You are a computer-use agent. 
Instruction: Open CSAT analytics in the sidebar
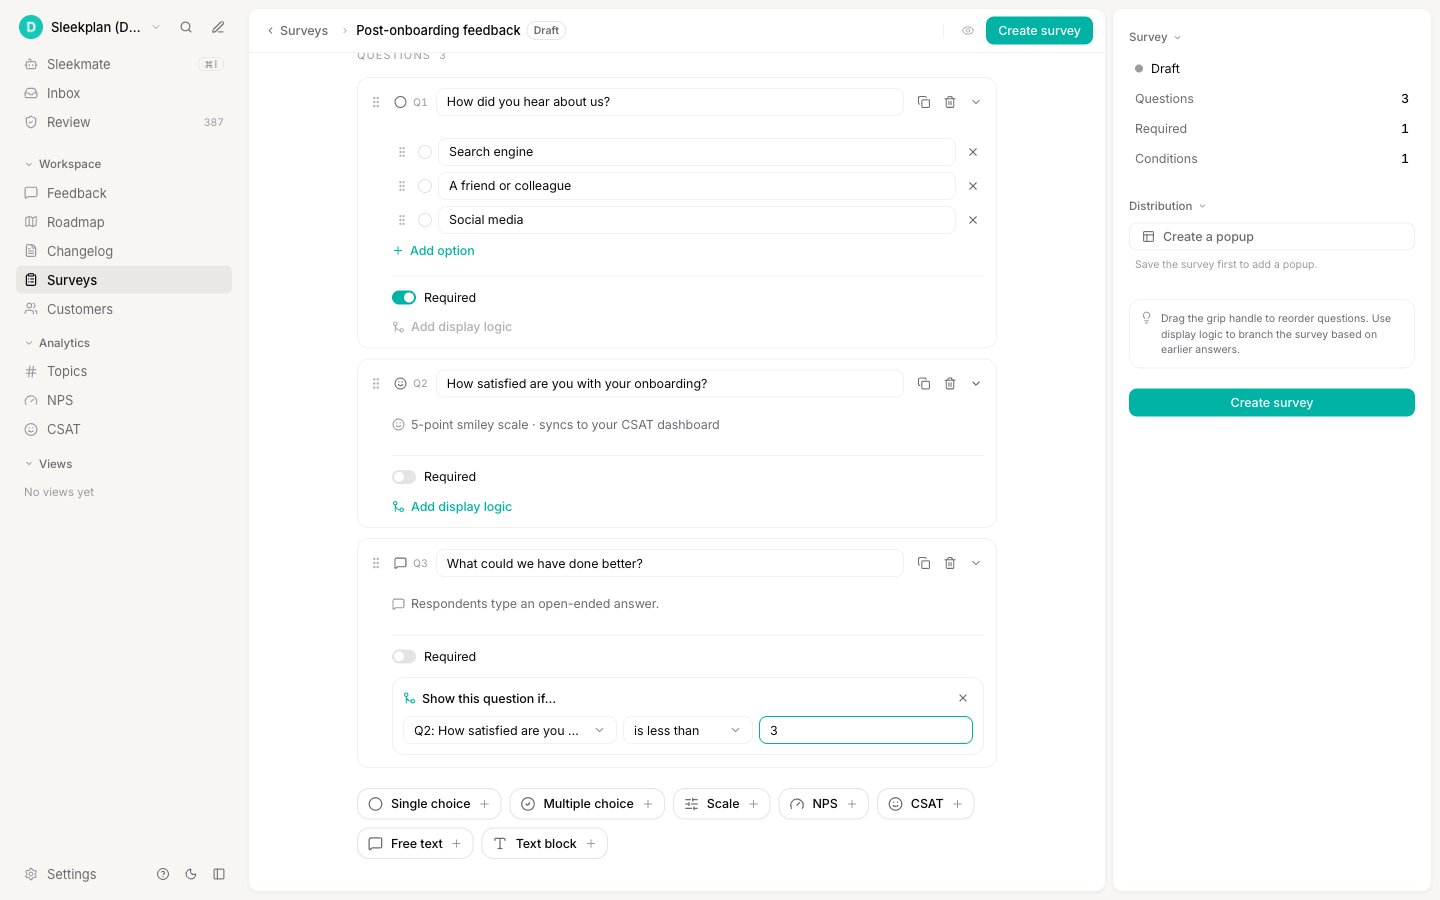tap(124, 429)
